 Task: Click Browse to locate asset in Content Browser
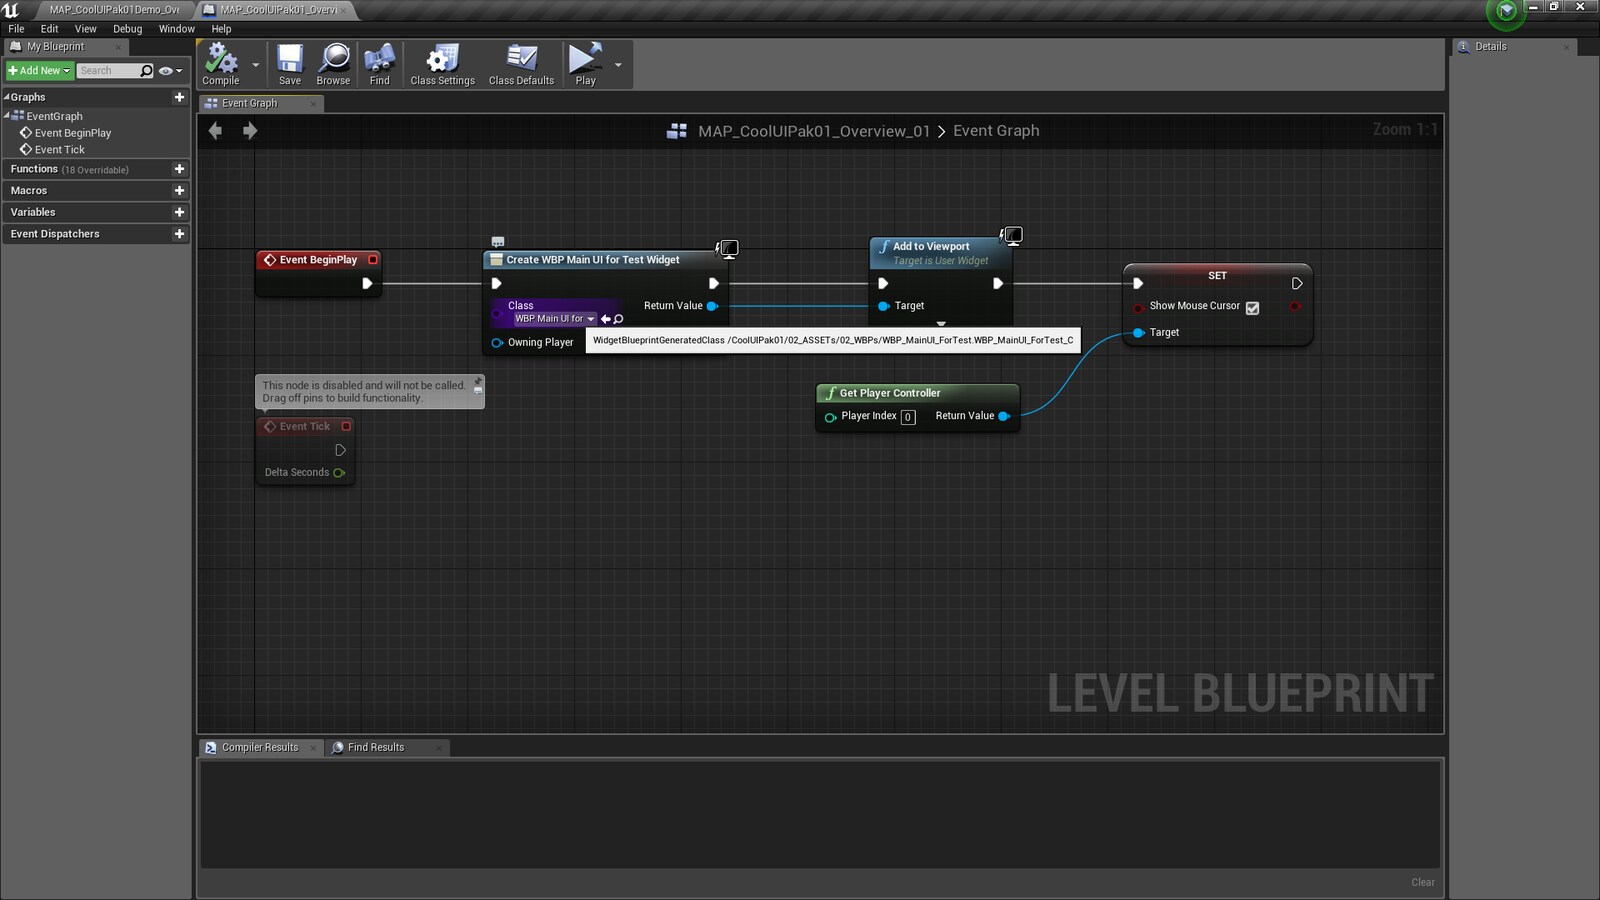[x=333, y=62]
